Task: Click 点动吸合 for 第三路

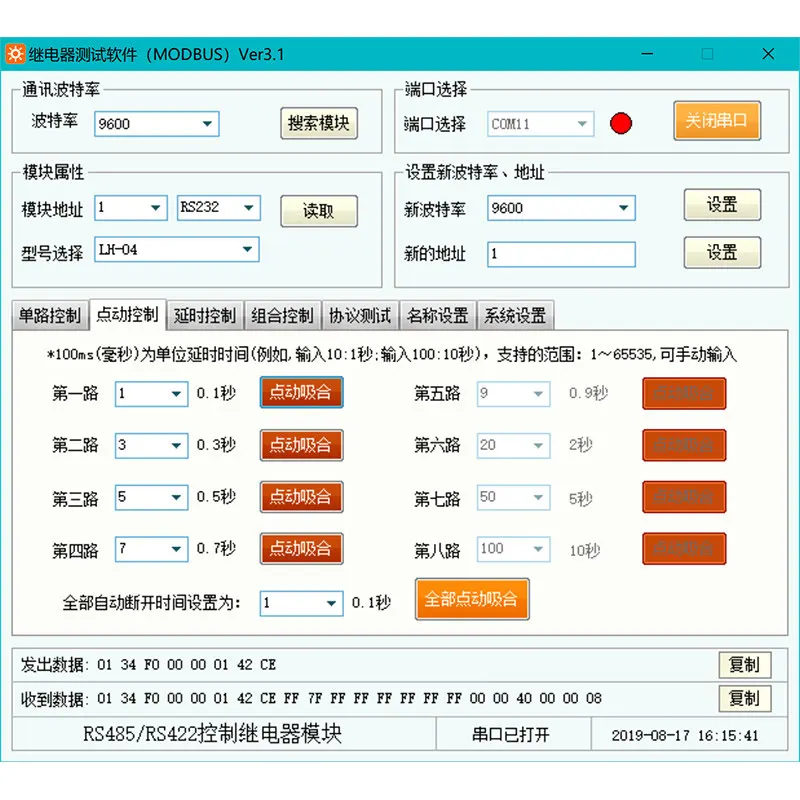Action: (302, 496)
